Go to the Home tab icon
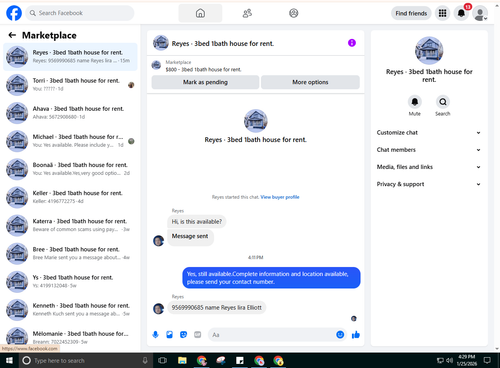The height and width of the screenshot is (368, 500). (x=200, y=13)
